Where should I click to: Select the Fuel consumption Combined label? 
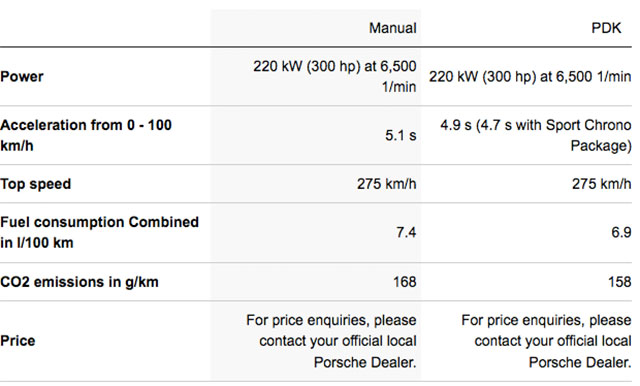pyautogui.click(x=100, y=232)
